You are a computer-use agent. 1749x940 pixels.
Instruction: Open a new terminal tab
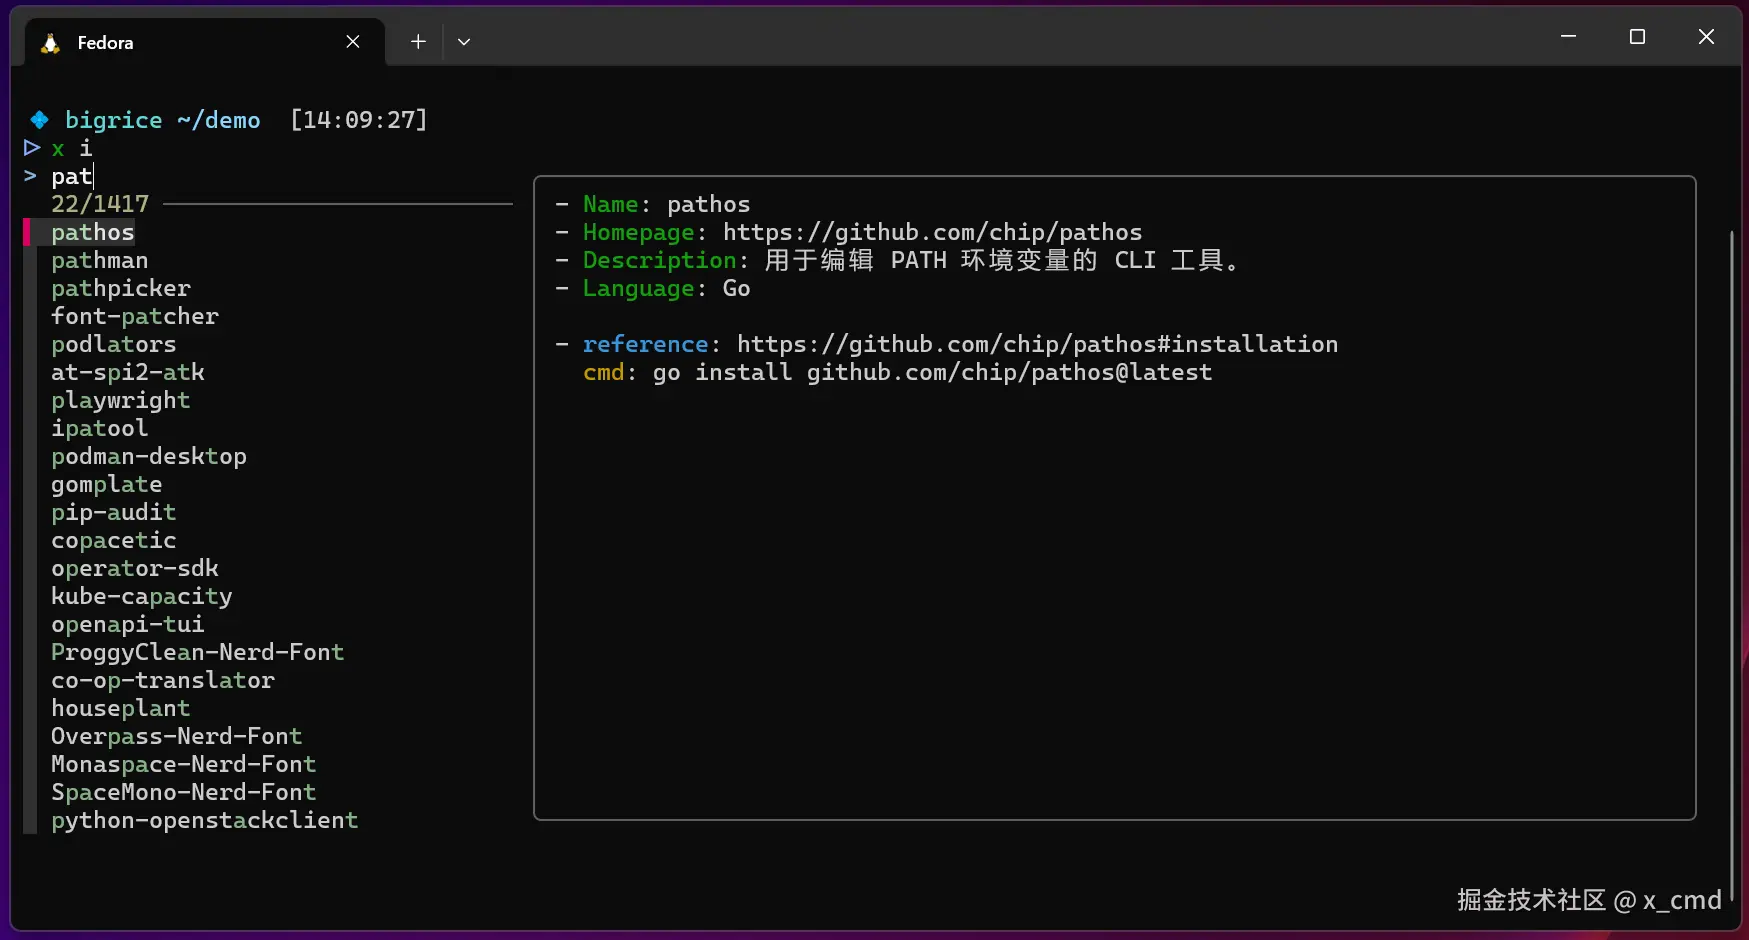418,42
